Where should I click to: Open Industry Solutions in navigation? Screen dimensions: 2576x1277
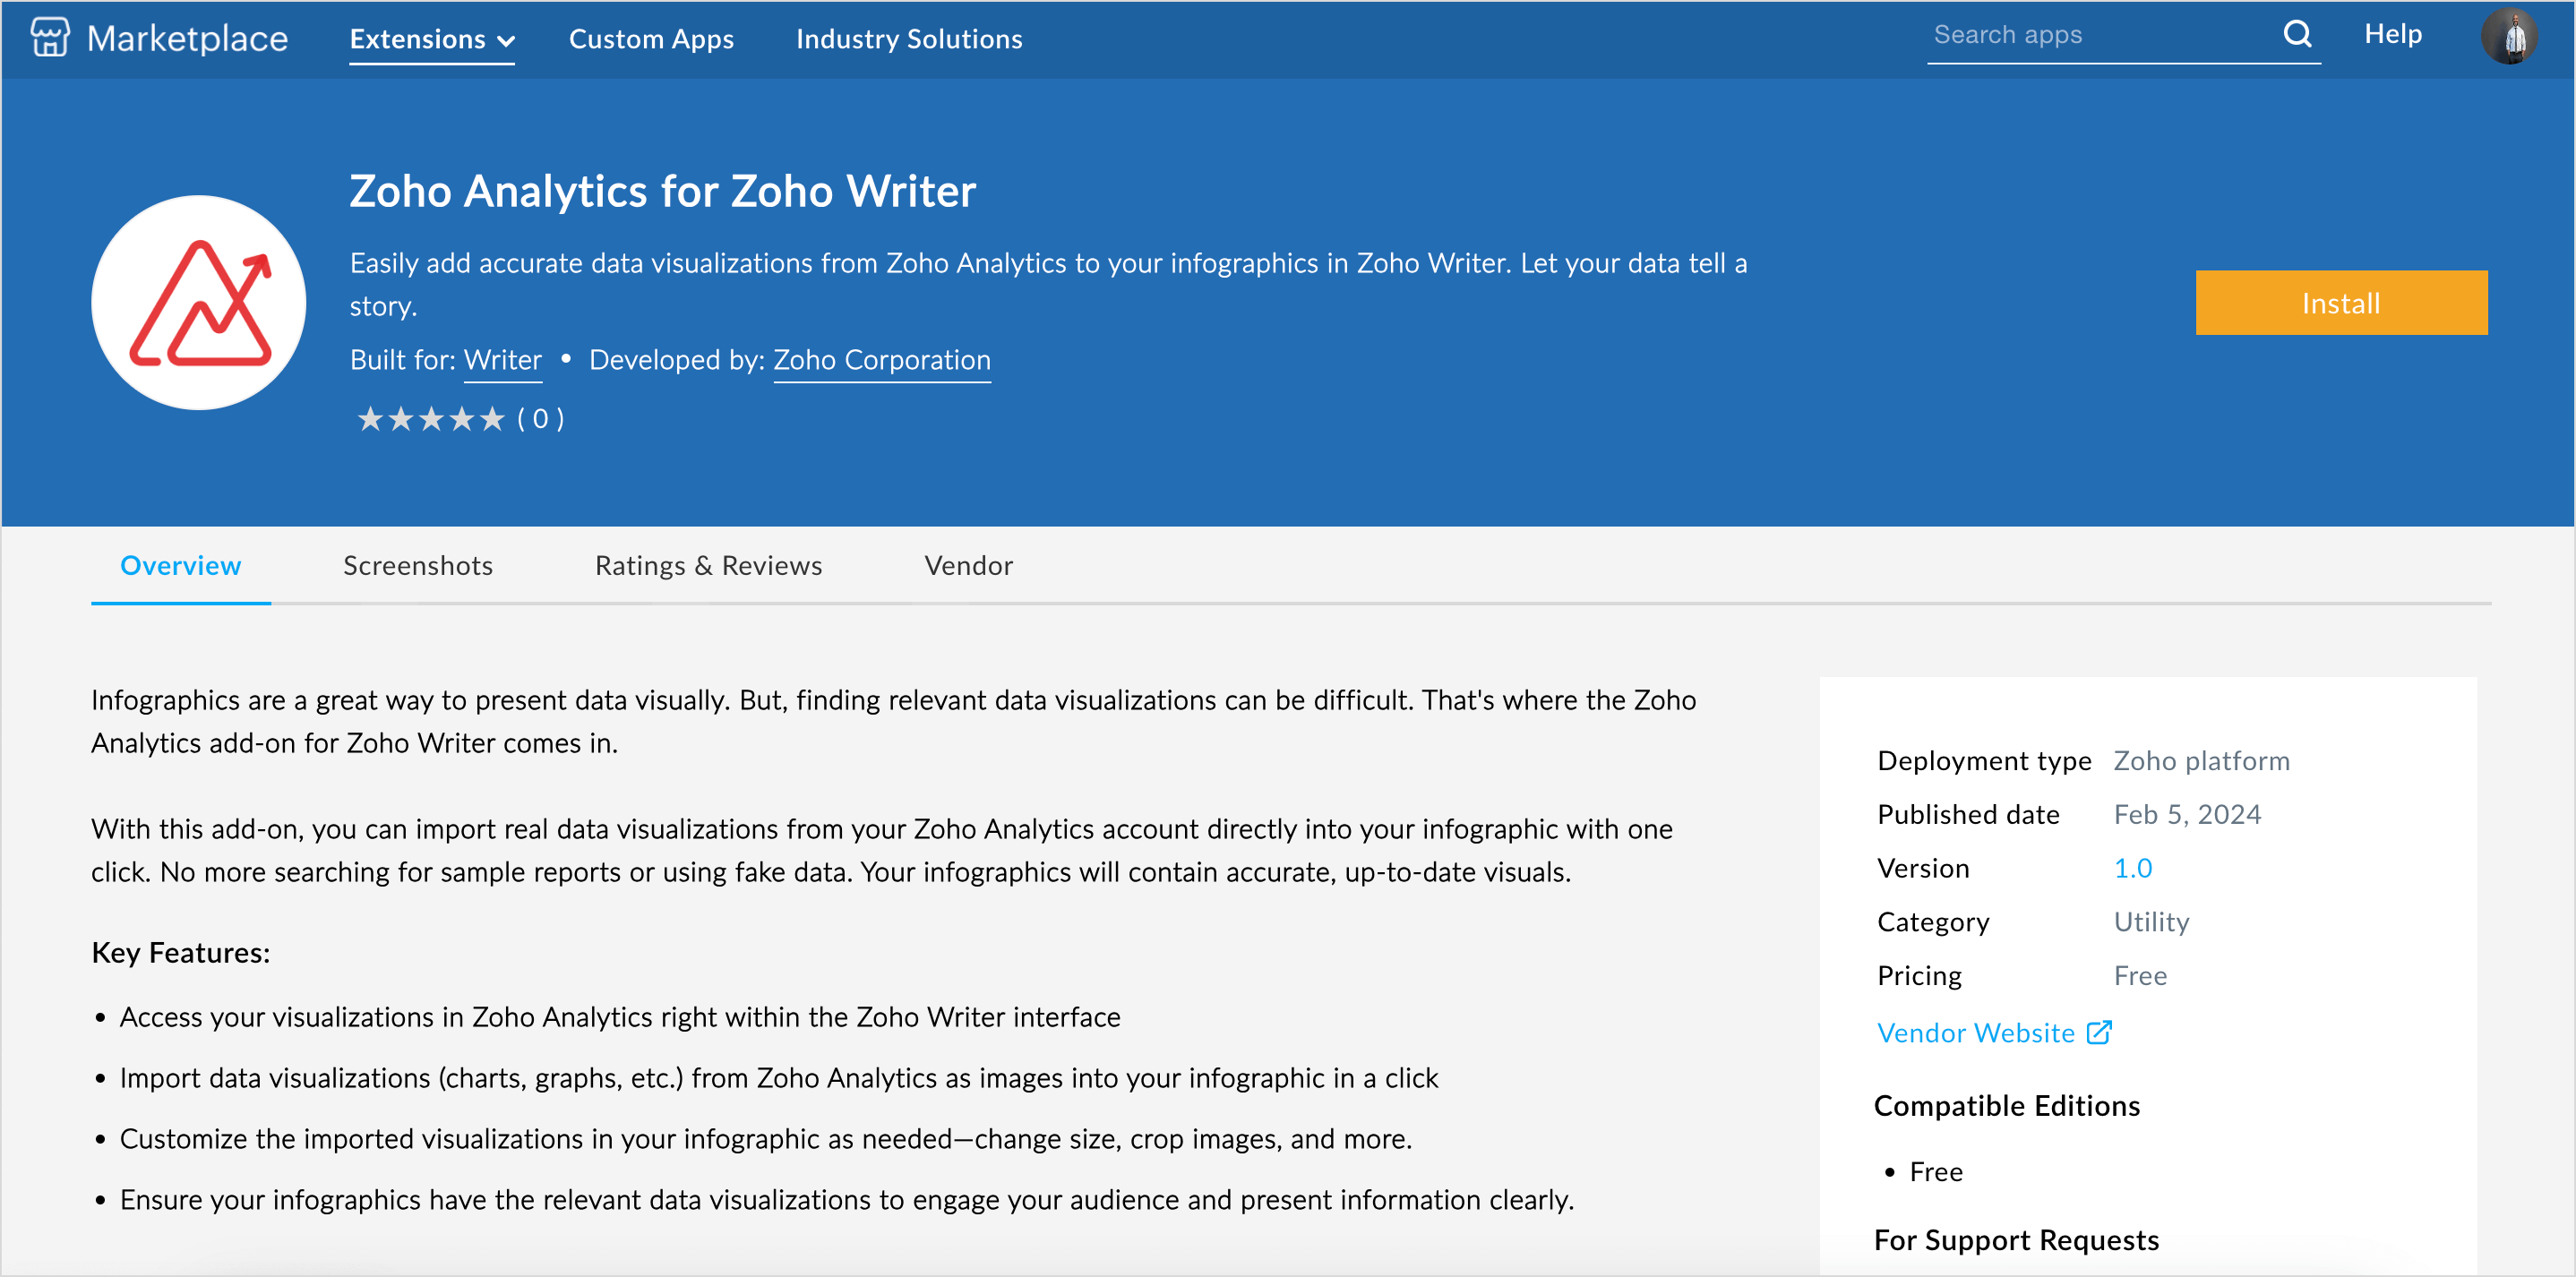pos(909,39)
